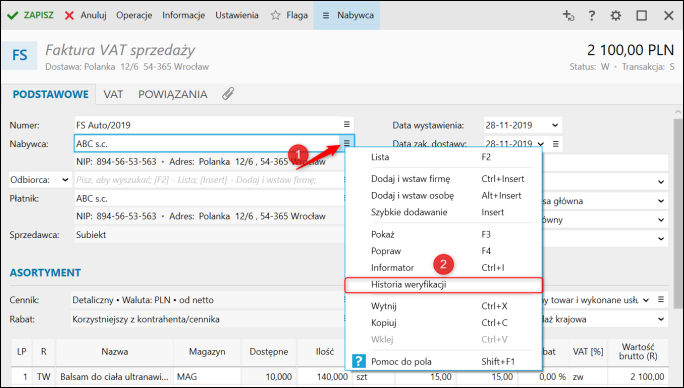Expand the dropdown right of Sprzedawca row
This screenshot has height=388, width=684.
(661, 239)
